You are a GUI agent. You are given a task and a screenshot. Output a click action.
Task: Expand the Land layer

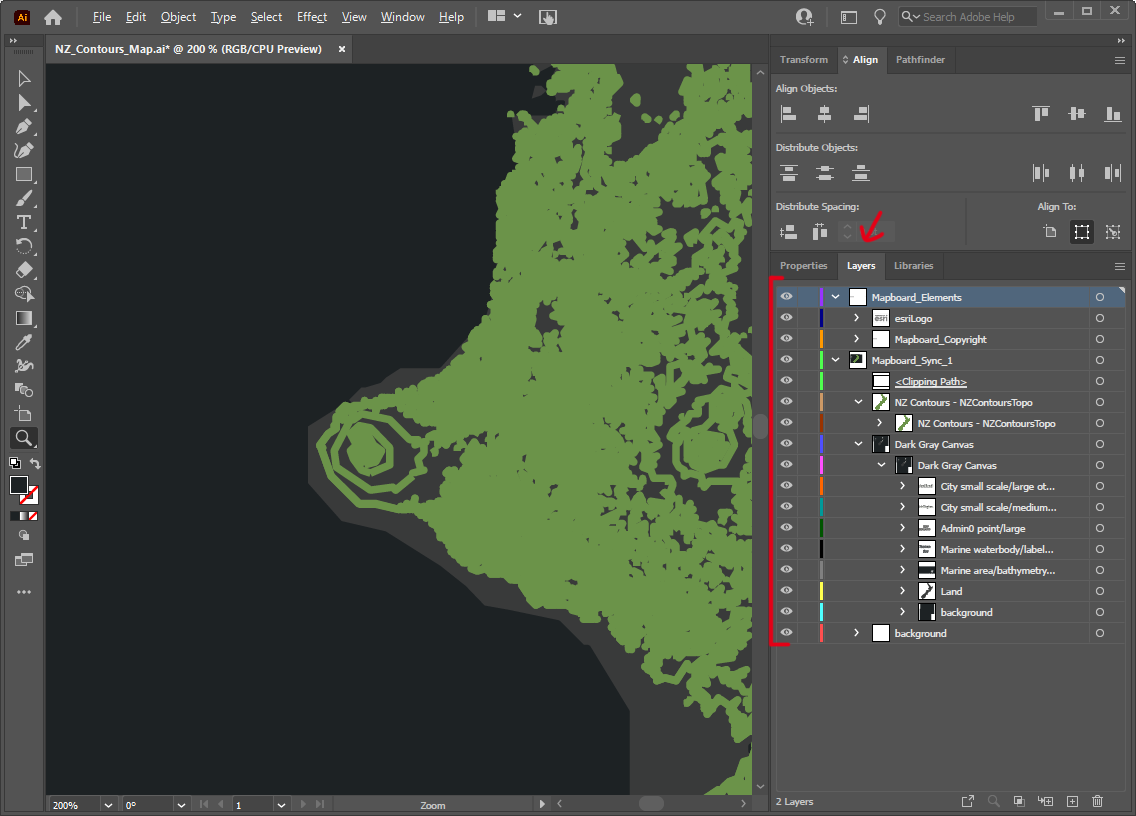pos(903,591)
